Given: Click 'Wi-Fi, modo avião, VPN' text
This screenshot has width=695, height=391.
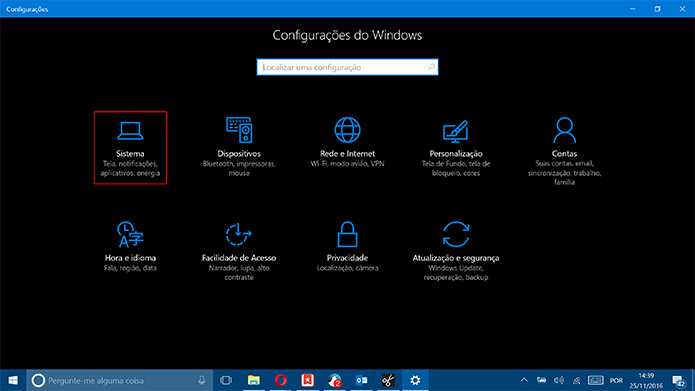Looking at the screenshot, I should pos(348,164).
